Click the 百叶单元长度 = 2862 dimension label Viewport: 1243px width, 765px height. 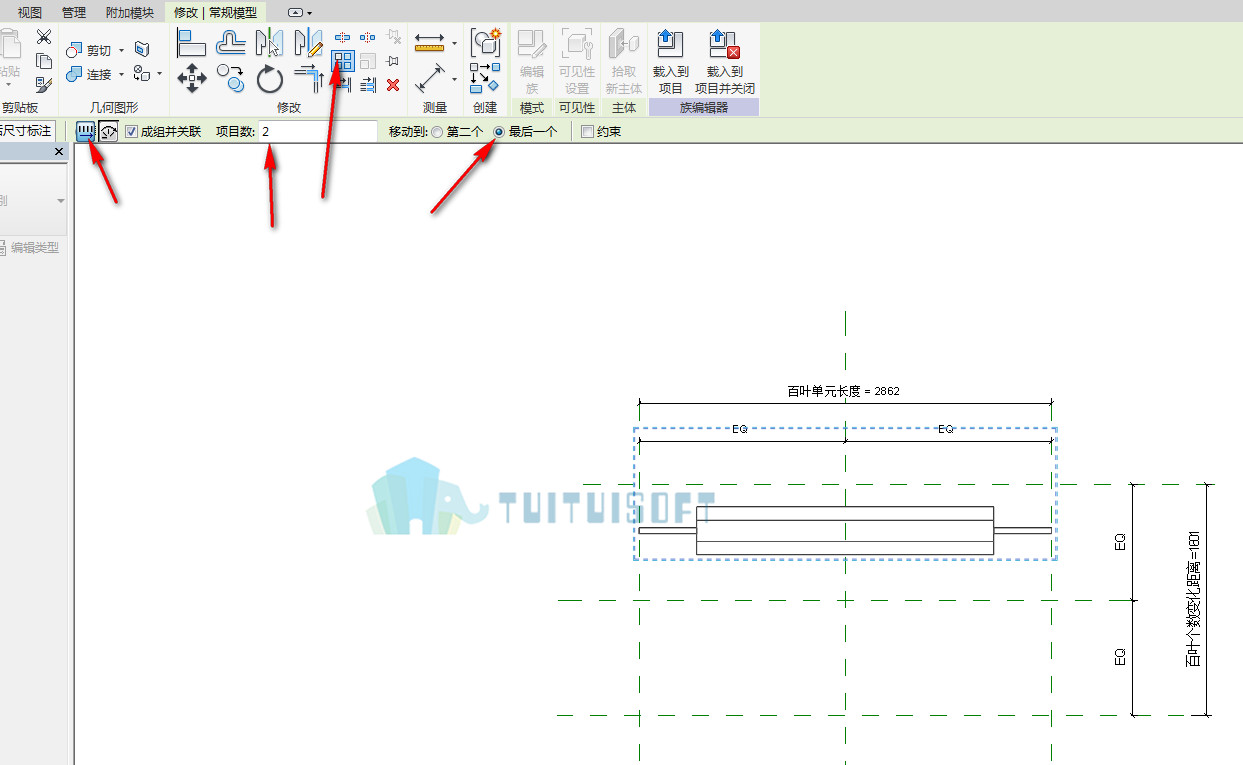[843, 391]
